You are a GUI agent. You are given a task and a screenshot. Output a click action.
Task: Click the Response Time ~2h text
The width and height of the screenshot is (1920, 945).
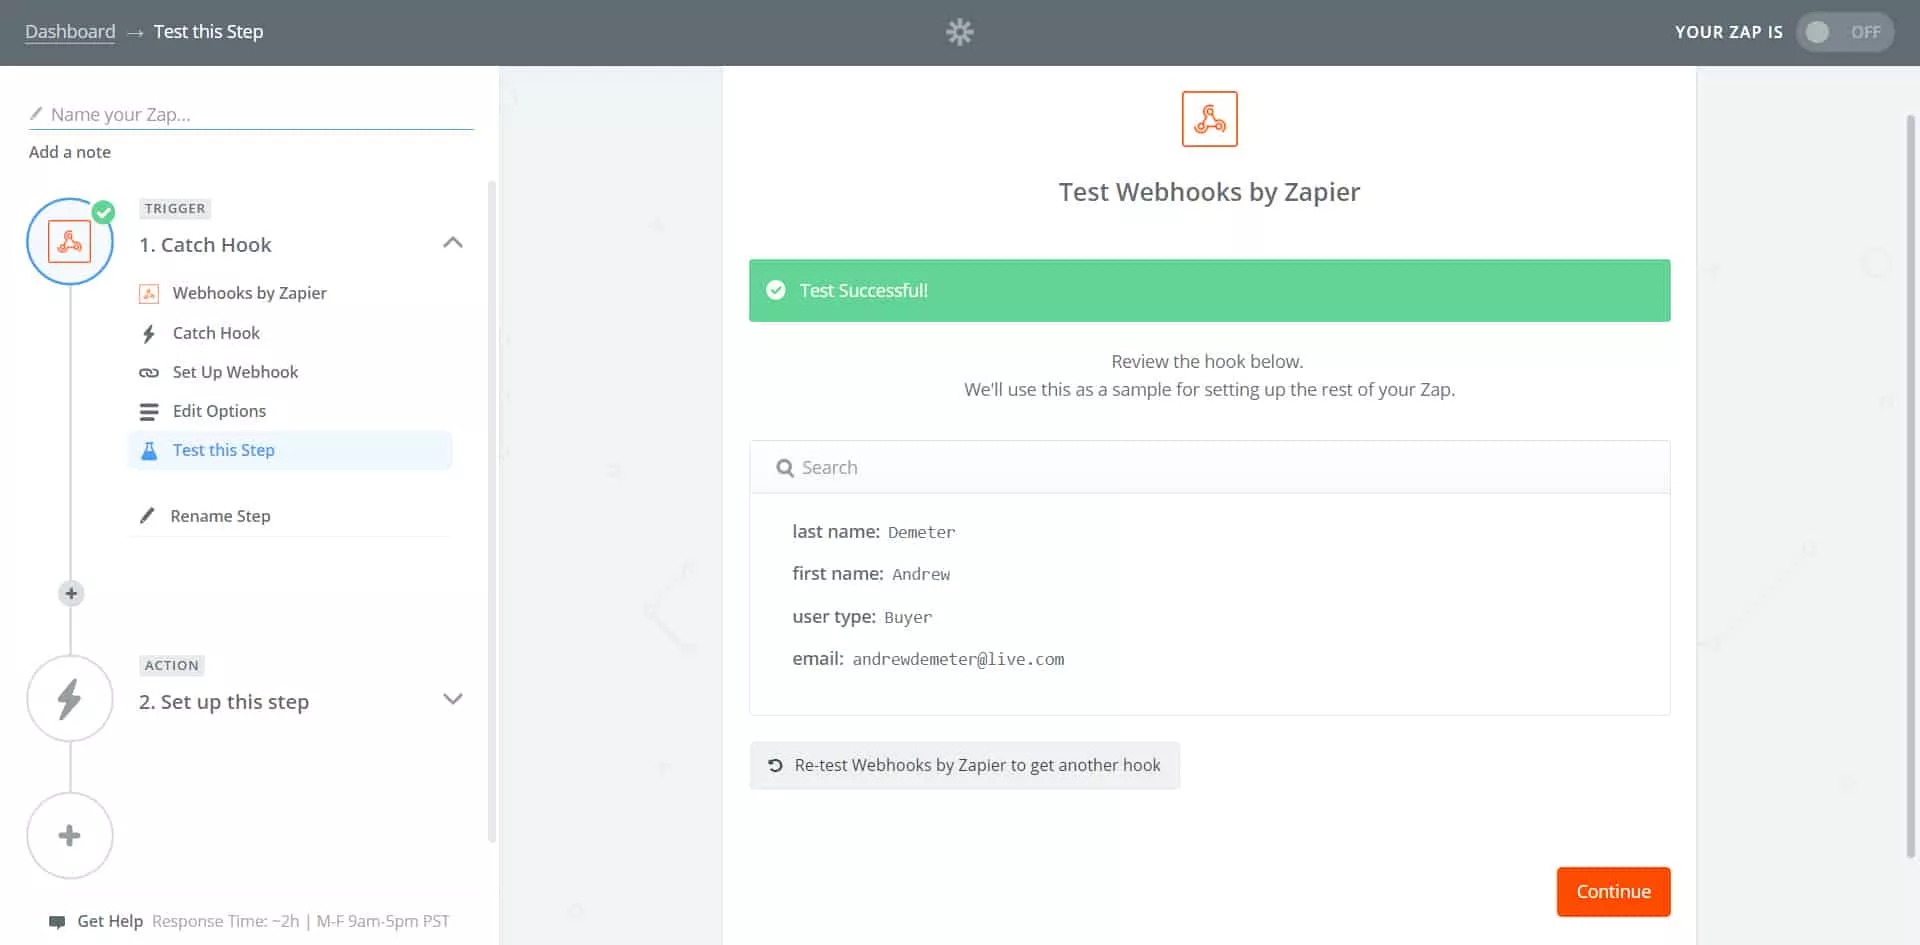(x=226, y=921)
